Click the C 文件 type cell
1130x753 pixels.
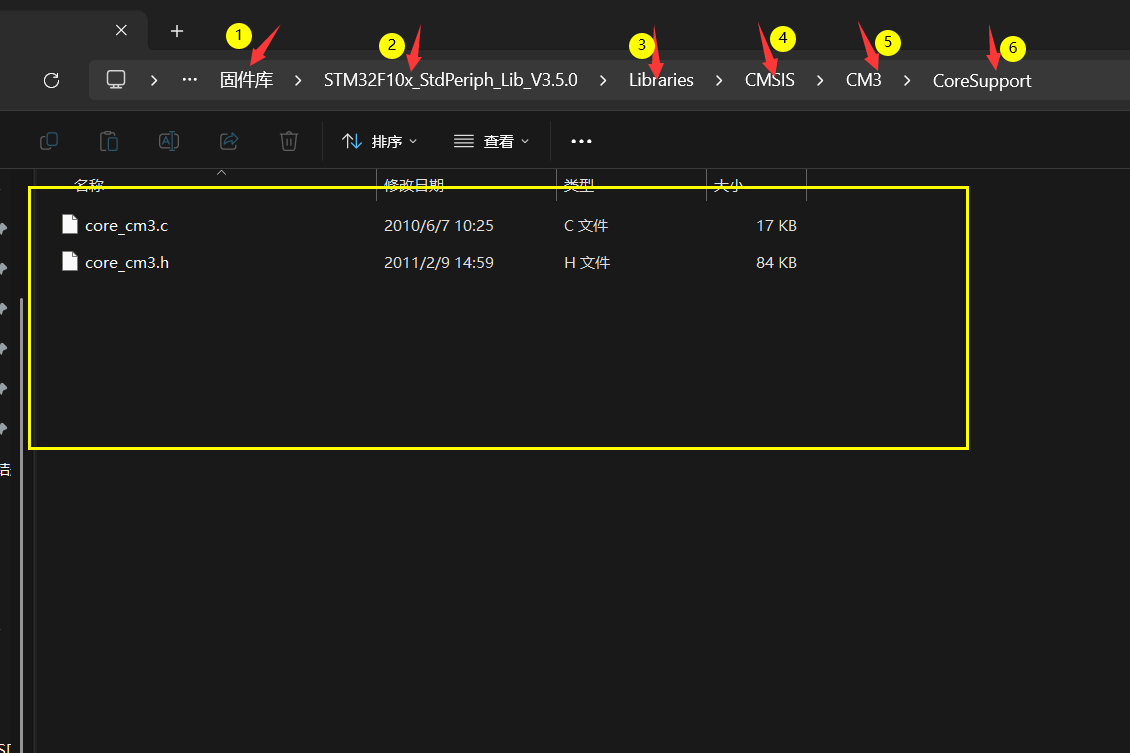point(586,226)
